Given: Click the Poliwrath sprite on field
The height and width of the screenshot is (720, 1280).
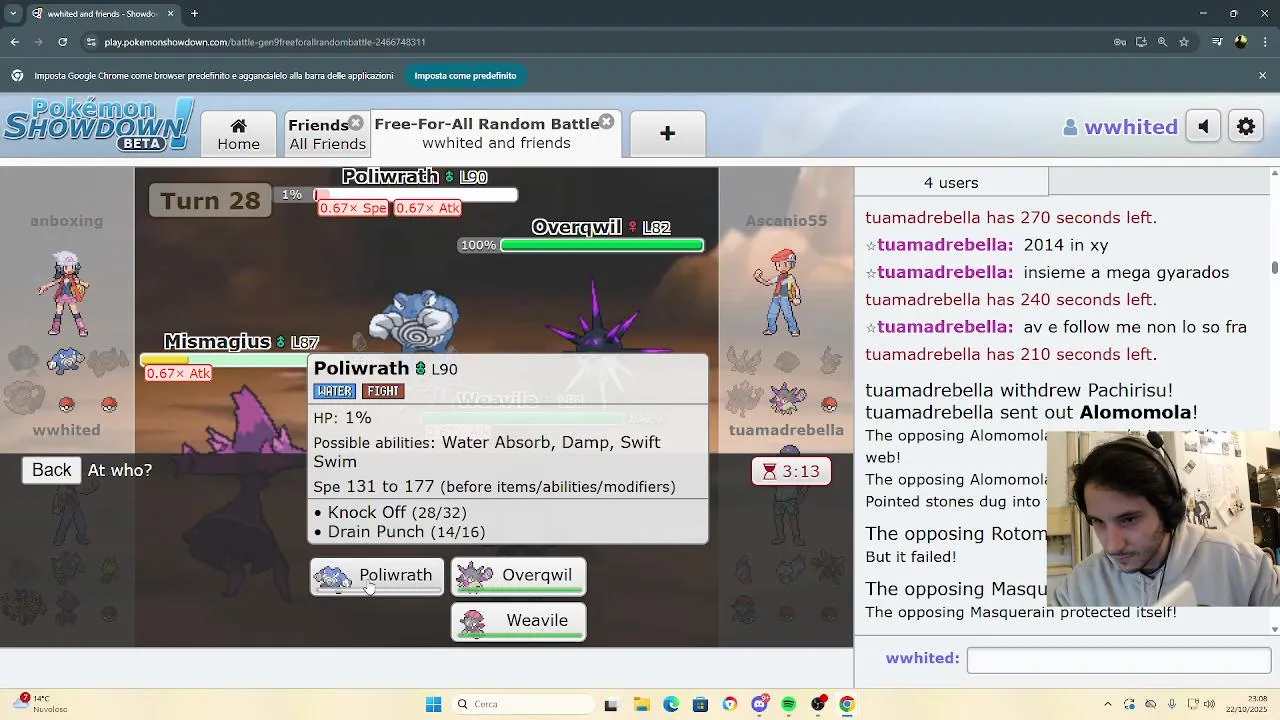Looking at the screenshot, I should 415,322.
